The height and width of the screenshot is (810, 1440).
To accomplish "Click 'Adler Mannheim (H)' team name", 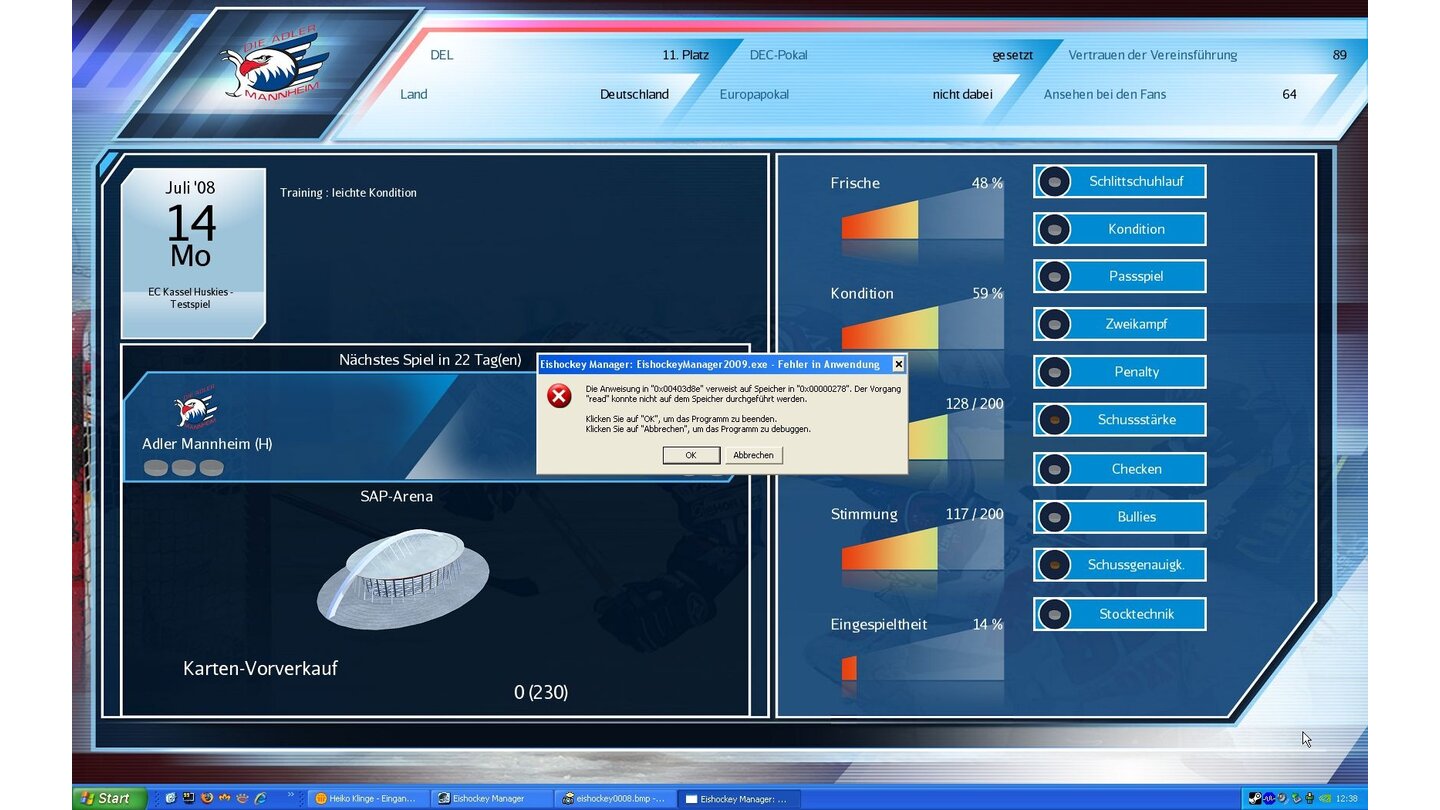I will click(x=207, y=444).
